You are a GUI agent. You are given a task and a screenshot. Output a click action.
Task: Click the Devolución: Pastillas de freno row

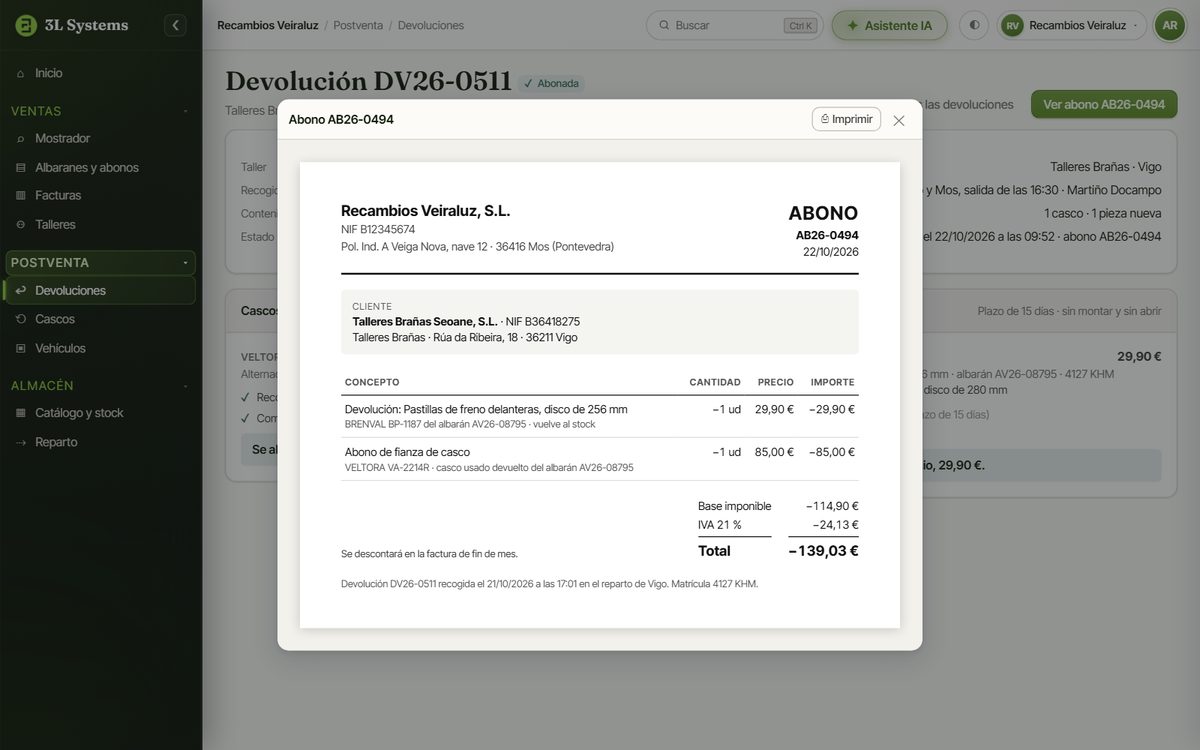tap(600, 416)
